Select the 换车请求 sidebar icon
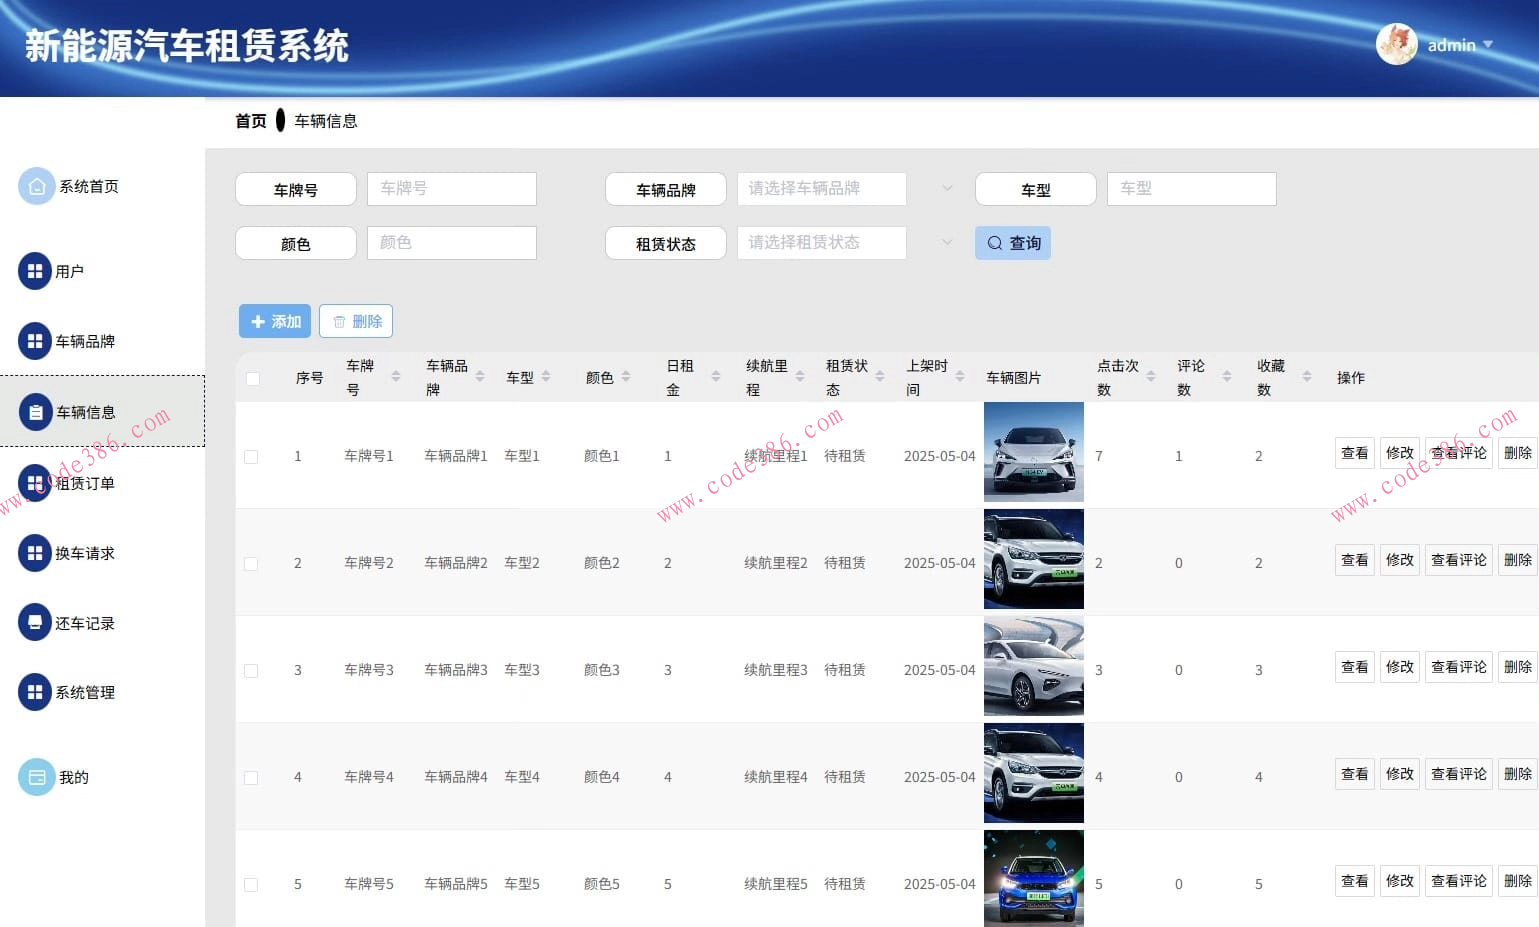 (x=37, y=552)
